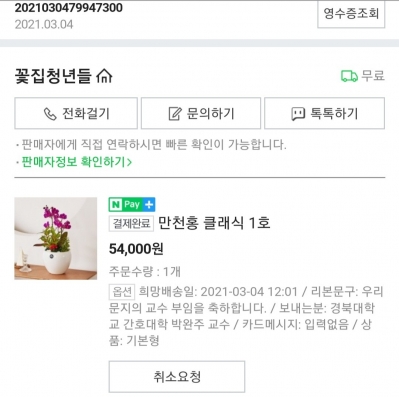This screenshot has height=397, width=399.
Task: Click the green delivery truck icon
Action: (x=349, y=76)
